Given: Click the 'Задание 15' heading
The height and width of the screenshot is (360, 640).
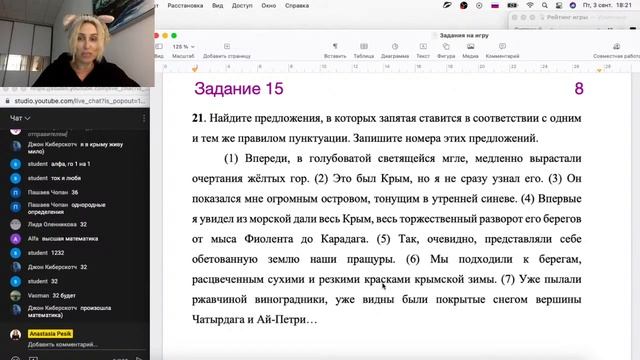Looking at the screenshot, I should click(239, 89).
